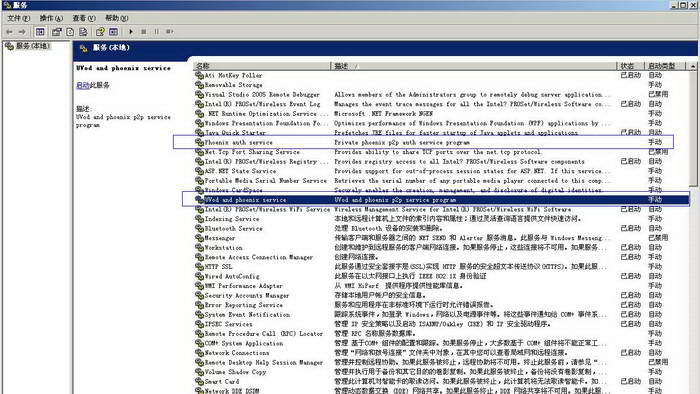The image size is (700, 394).
Task: Select Net.Tcp Port Sharing Service row
Action: (442, 152)
